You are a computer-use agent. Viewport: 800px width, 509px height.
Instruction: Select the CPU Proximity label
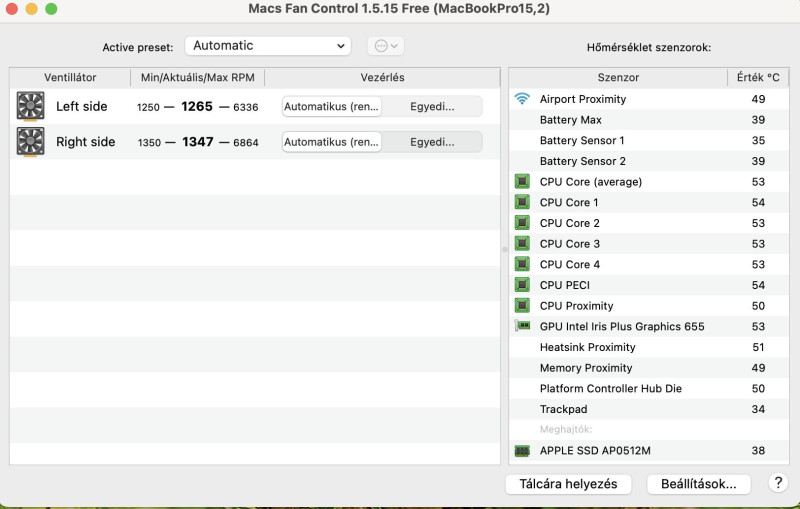pos(577,306)
